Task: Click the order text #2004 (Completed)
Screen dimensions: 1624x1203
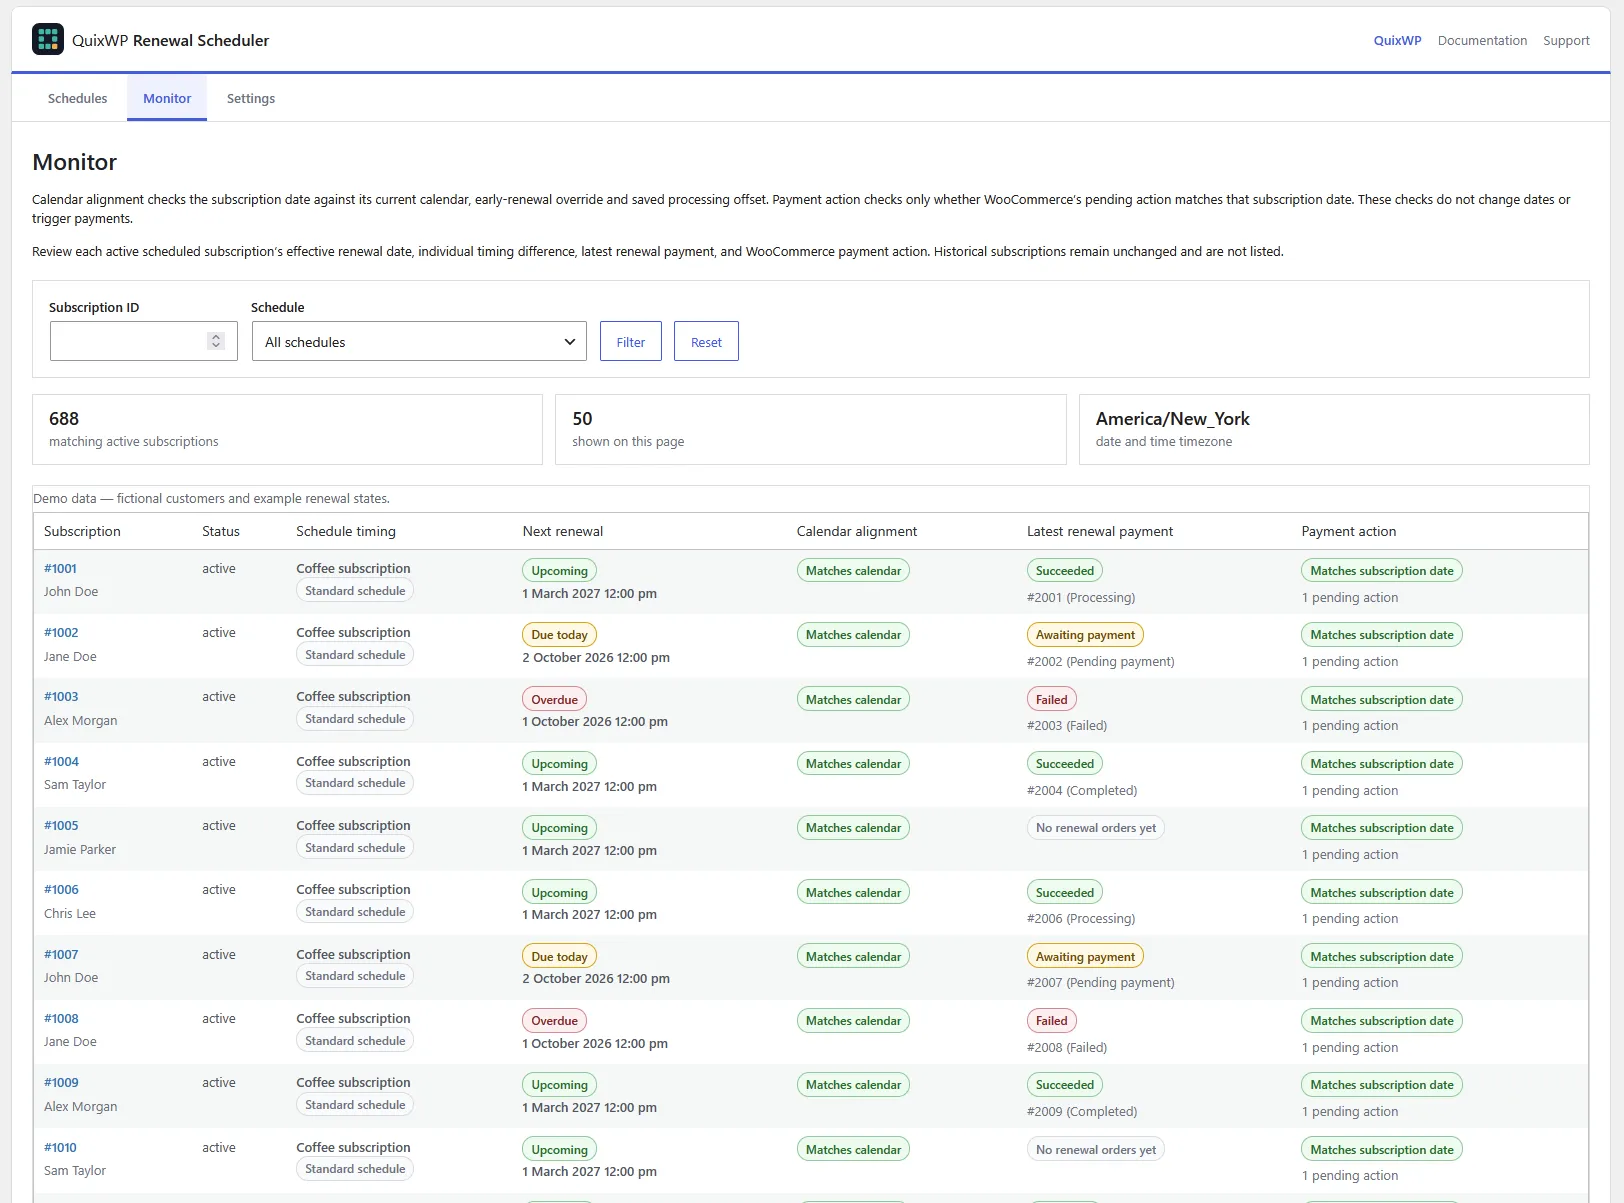Action: (x=1082, y=791)
